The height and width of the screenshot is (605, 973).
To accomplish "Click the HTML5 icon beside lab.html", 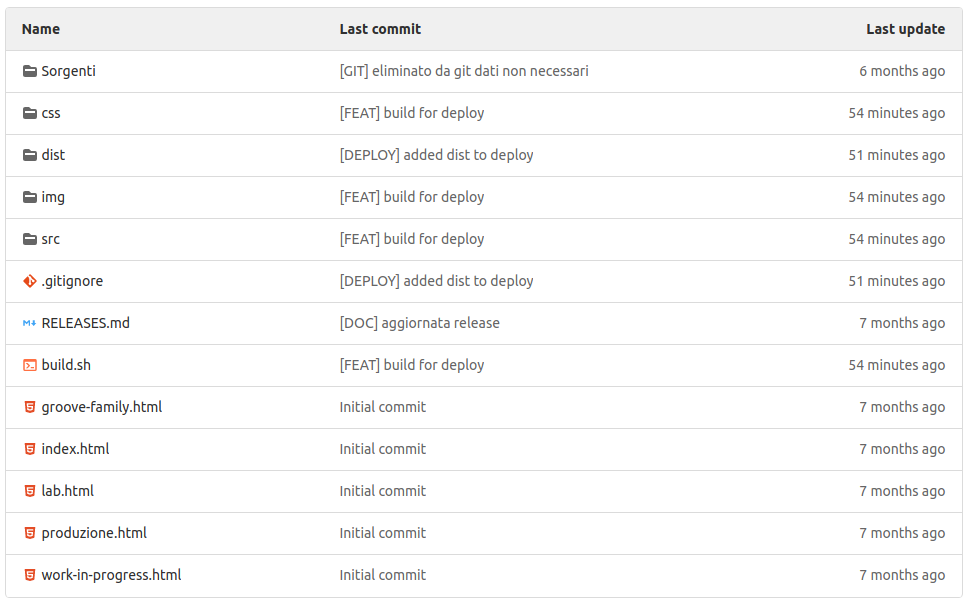I will coord(30,491).
